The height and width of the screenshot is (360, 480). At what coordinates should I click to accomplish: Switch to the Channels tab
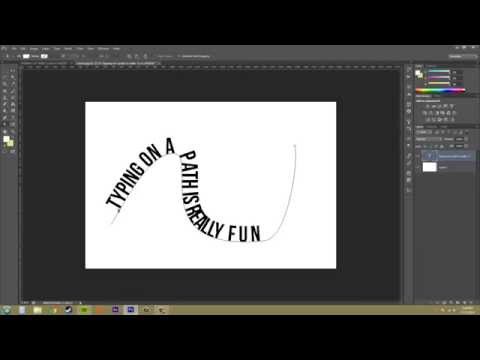432,127
